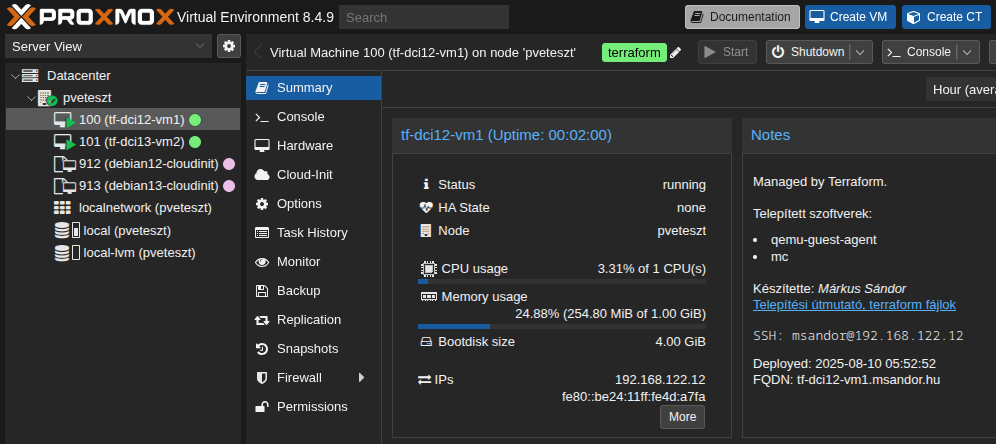The image size is (996, 444).
Task: Select local-lvm (pveteszt) storage
Action: [x=123, y=253]
